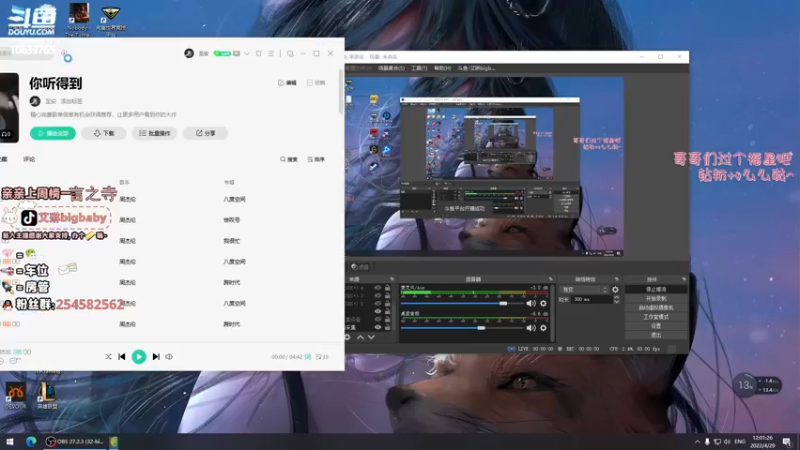Toggle lyrics display icon in music player
The image size is (800, 450).
click(x=308, y=357)
